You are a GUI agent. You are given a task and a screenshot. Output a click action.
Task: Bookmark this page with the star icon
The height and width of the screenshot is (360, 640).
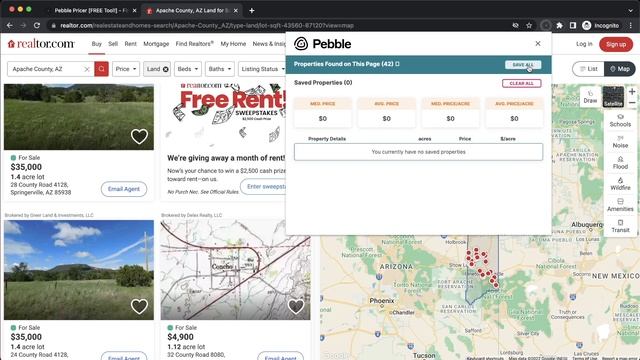[x=529, y=25]
